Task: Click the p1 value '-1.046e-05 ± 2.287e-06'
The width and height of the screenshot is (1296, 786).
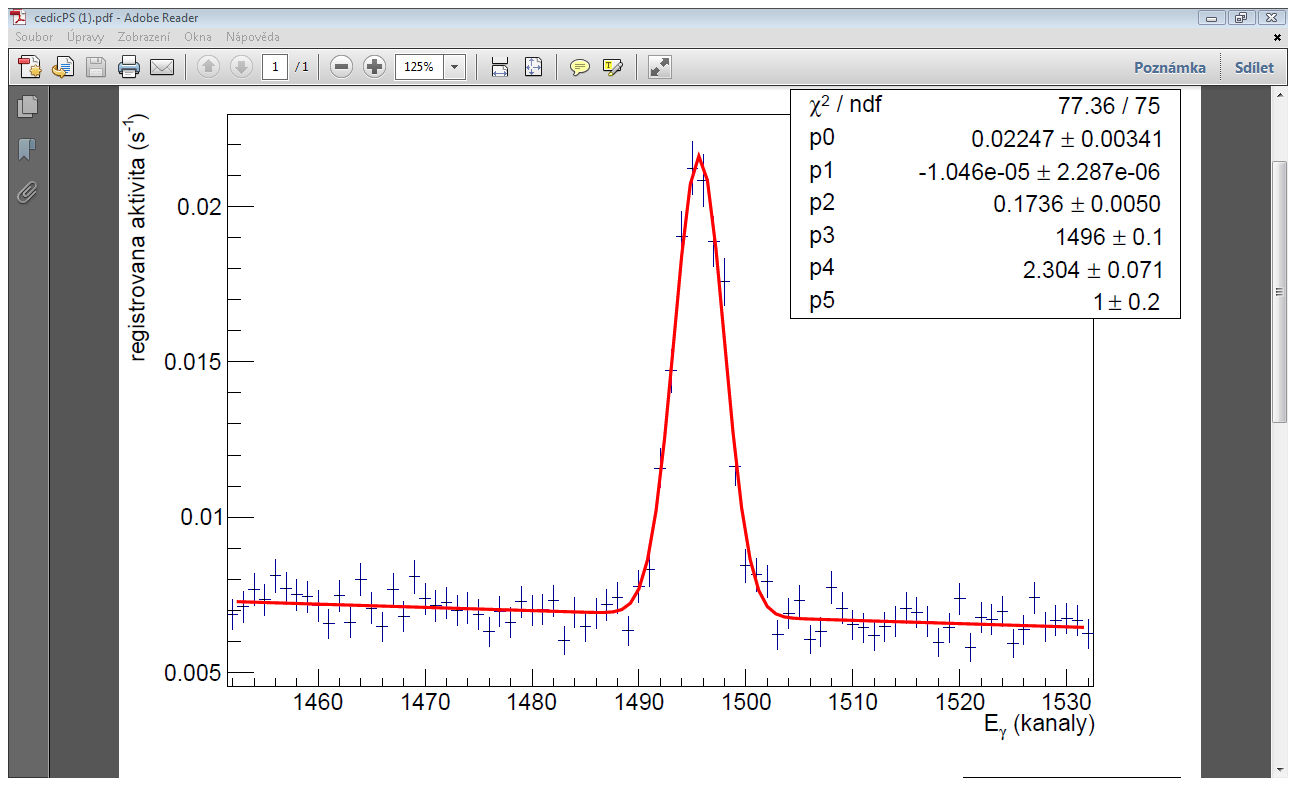Action: point(1039,172)
